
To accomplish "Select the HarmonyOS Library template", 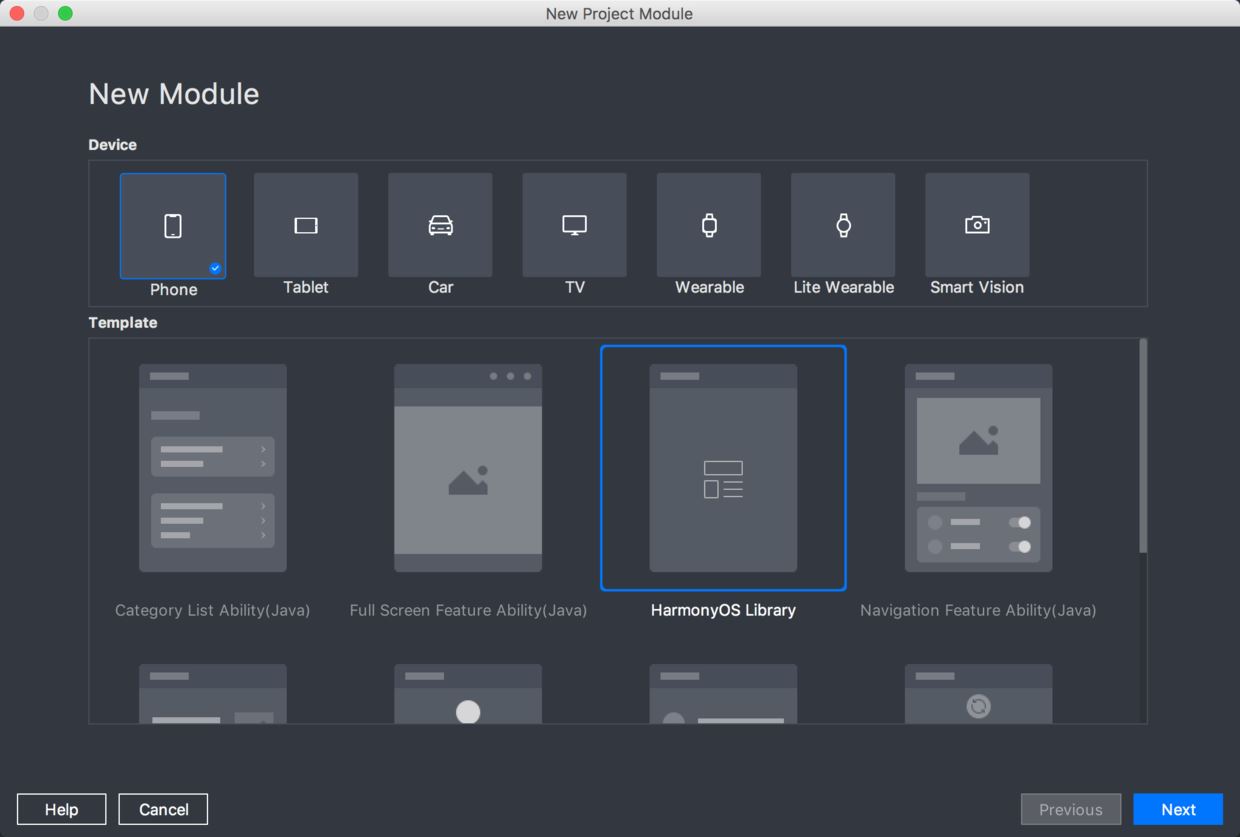I will pyautogui.click(x=723, y=468).
